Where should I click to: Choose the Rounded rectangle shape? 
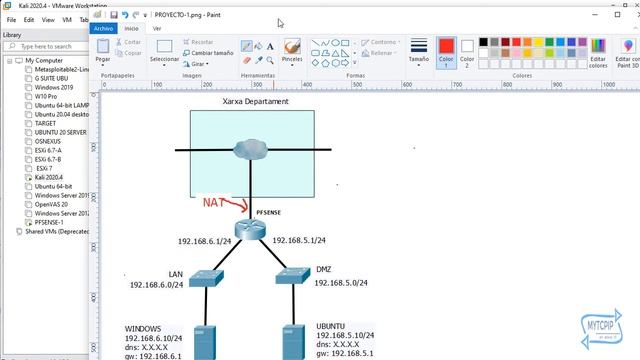(316, 53)
